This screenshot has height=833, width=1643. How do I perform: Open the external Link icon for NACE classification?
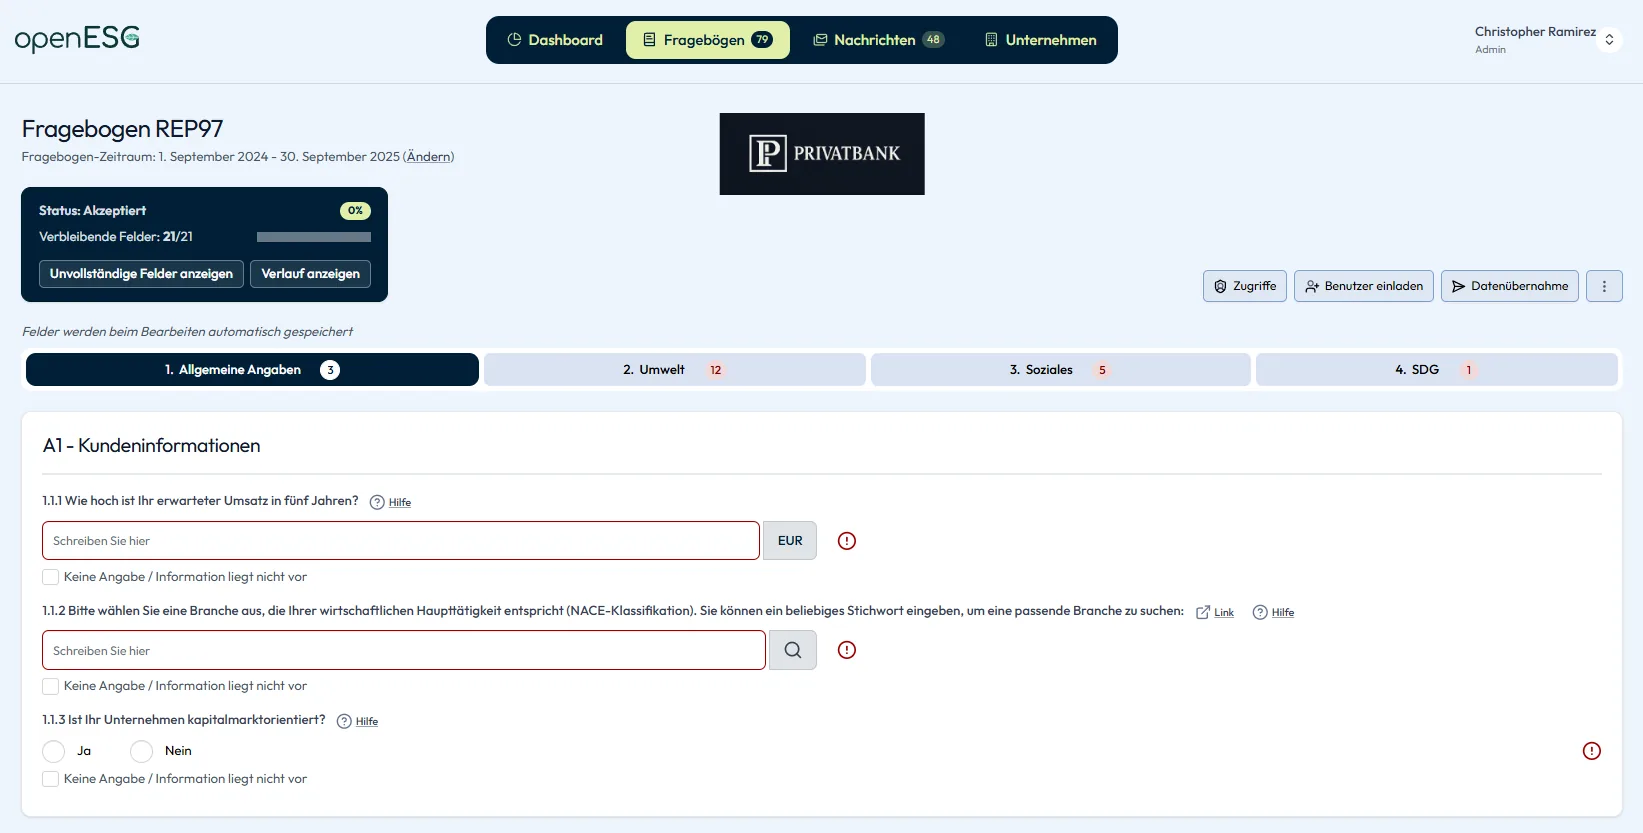point(1203,612)
